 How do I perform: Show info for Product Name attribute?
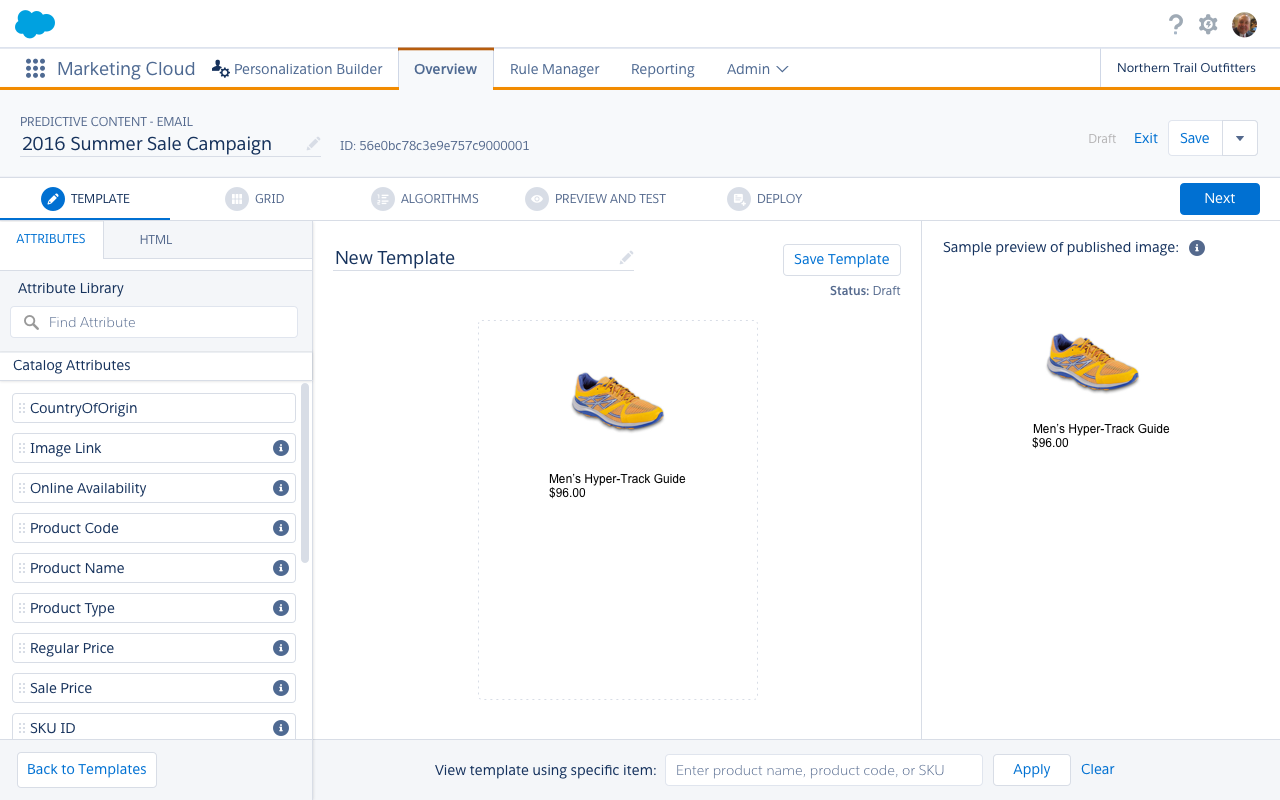click(281, 568)
